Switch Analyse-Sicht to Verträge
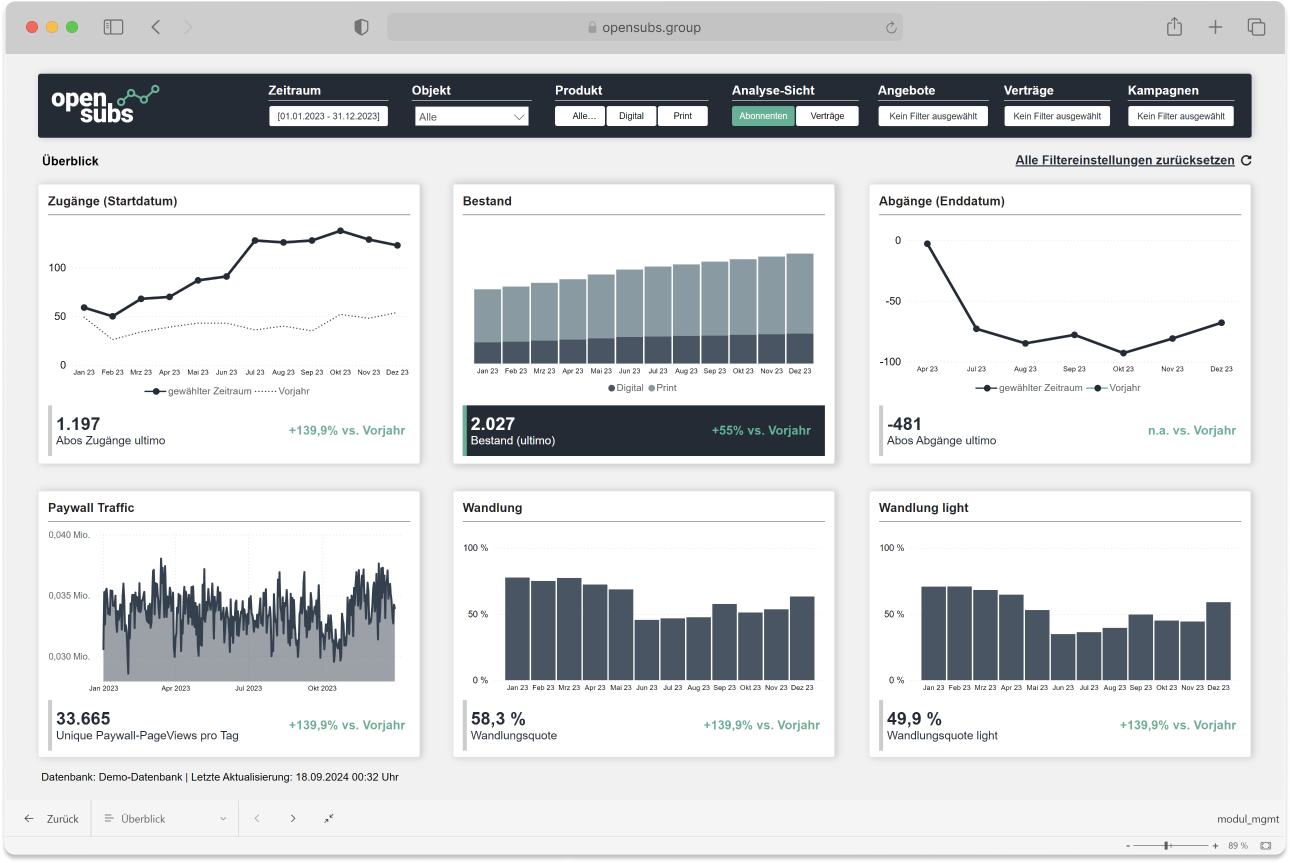Image resolution: width=1290 pixels, height=863 pixels. (827, 116)
